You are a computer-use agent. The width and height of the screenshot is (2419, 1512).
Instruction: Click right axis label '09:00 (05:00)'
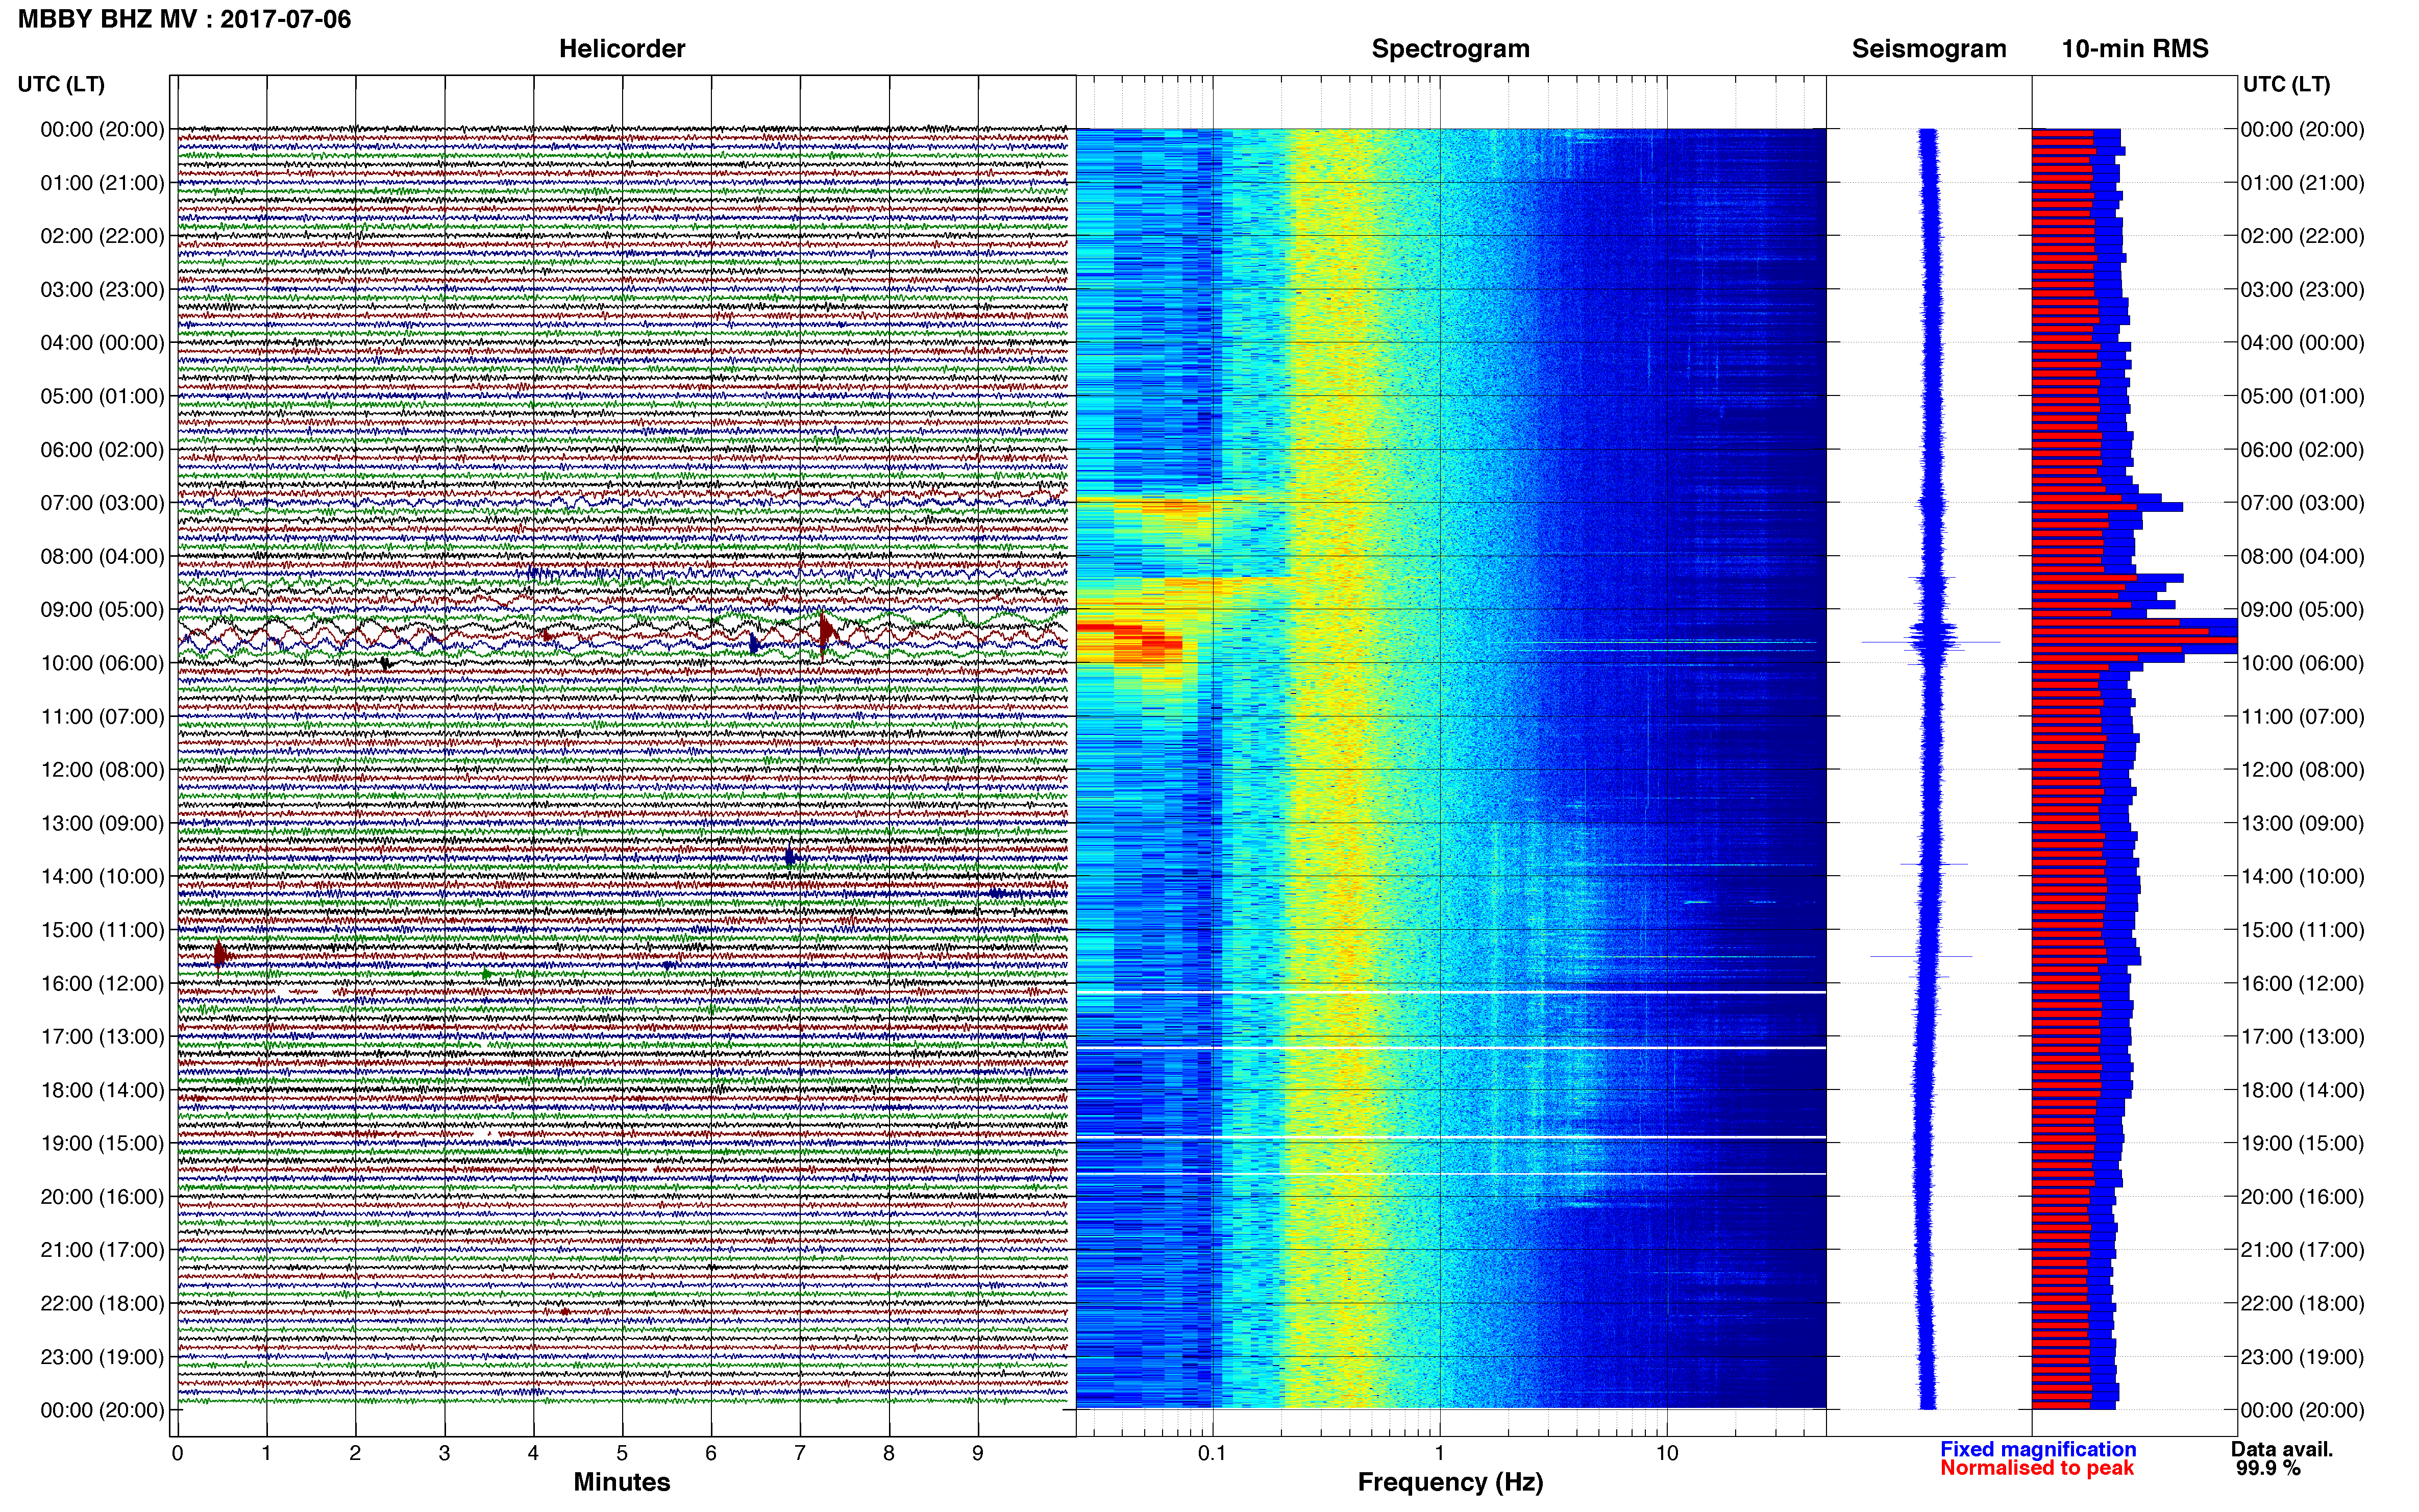point(2303,610)
